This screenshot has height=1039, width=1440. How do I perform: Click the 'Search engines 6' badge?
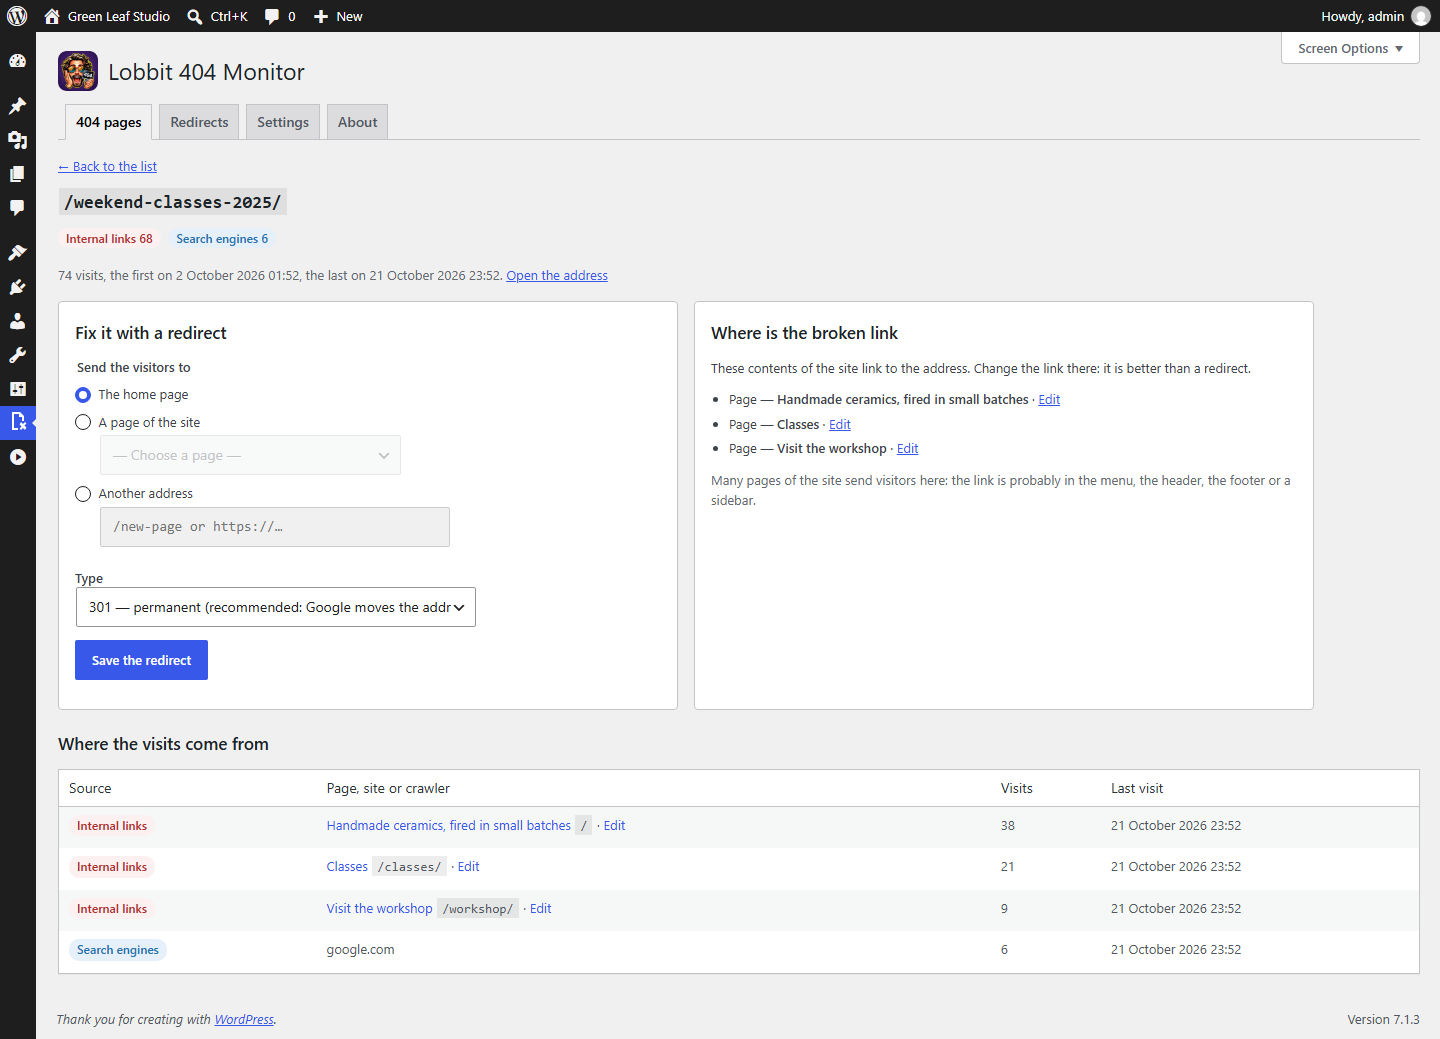pyautogui.click(x=222, y=239)
